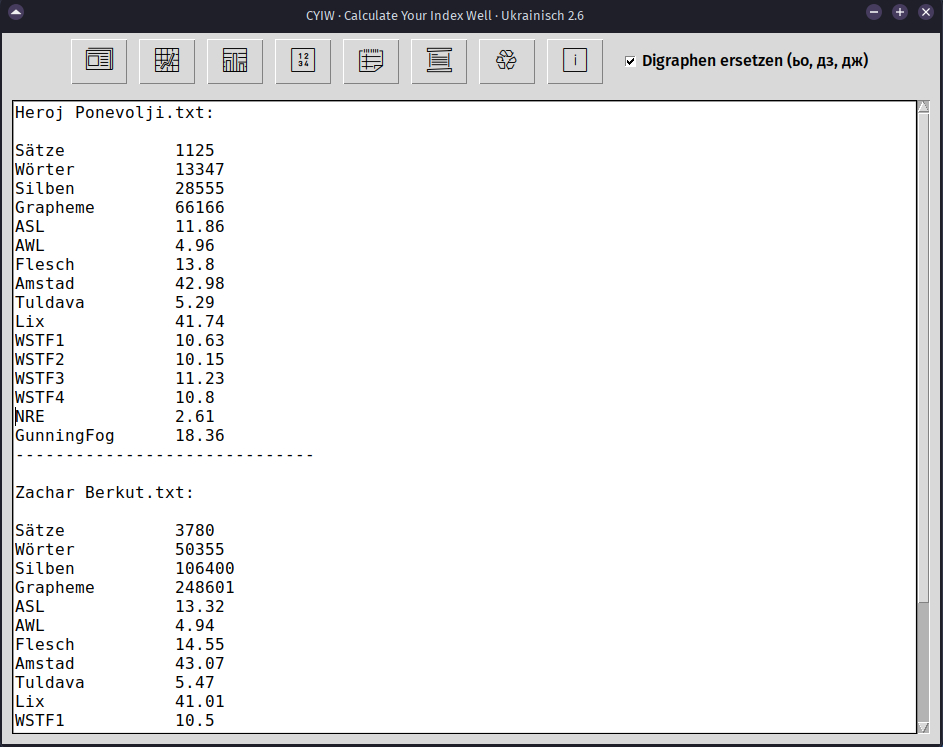The width and height of the screenshot is (943, 747).
Task: Open the window menu at the title bar's left
Action: 15,13
